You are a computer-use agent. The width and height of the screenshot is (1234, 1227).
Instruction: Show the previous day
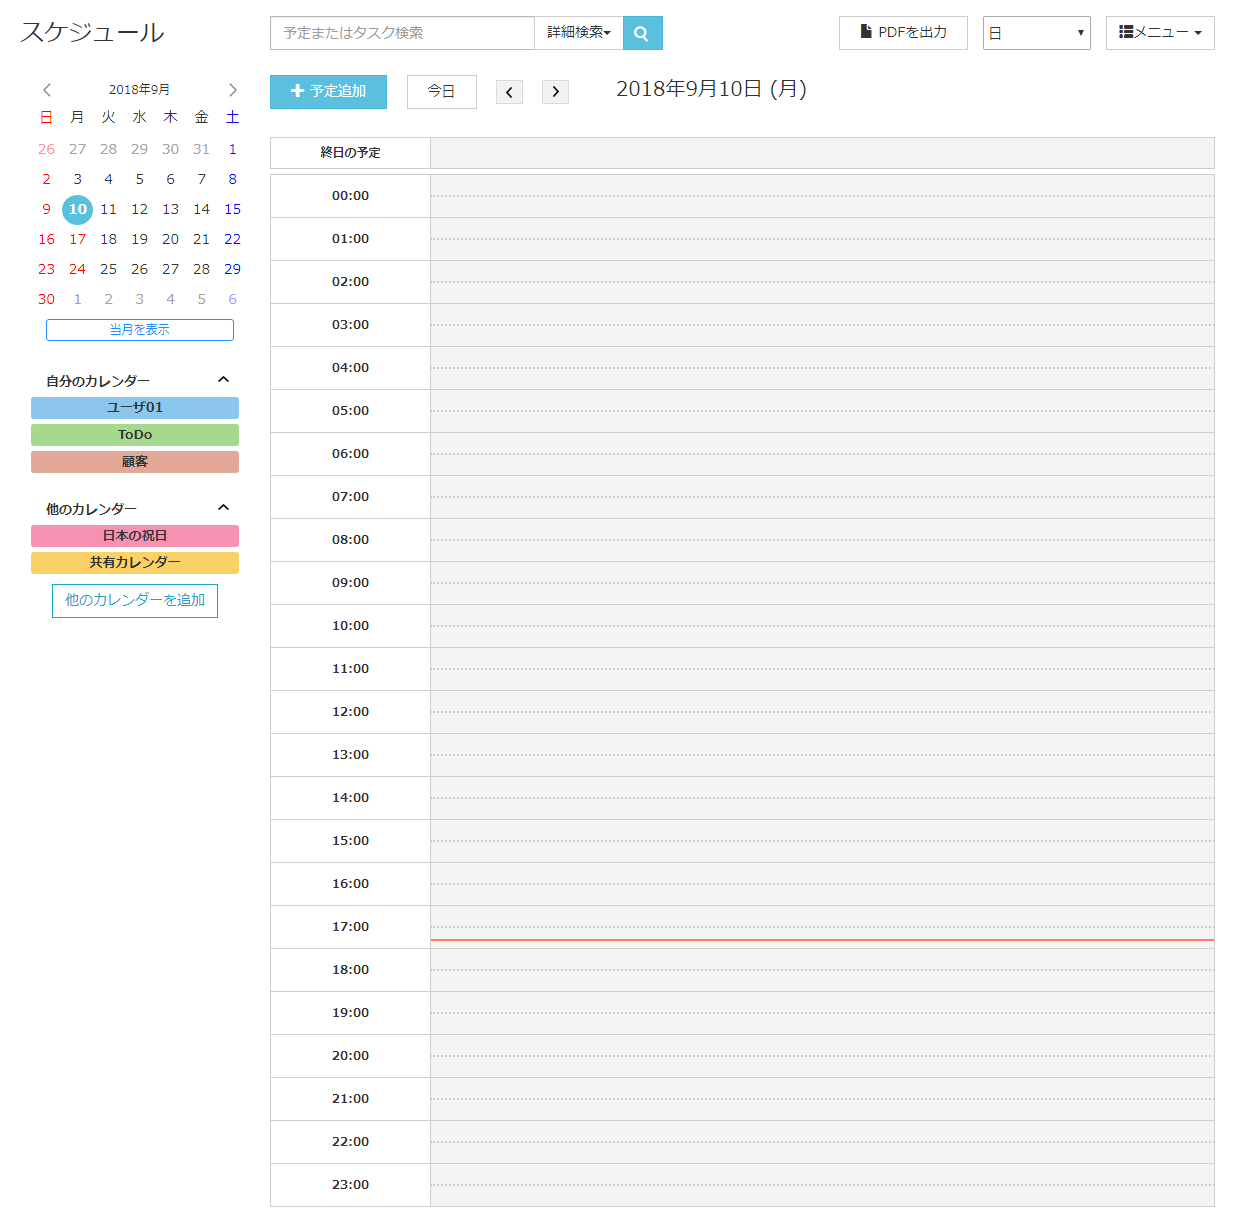(x=509, y=92)
